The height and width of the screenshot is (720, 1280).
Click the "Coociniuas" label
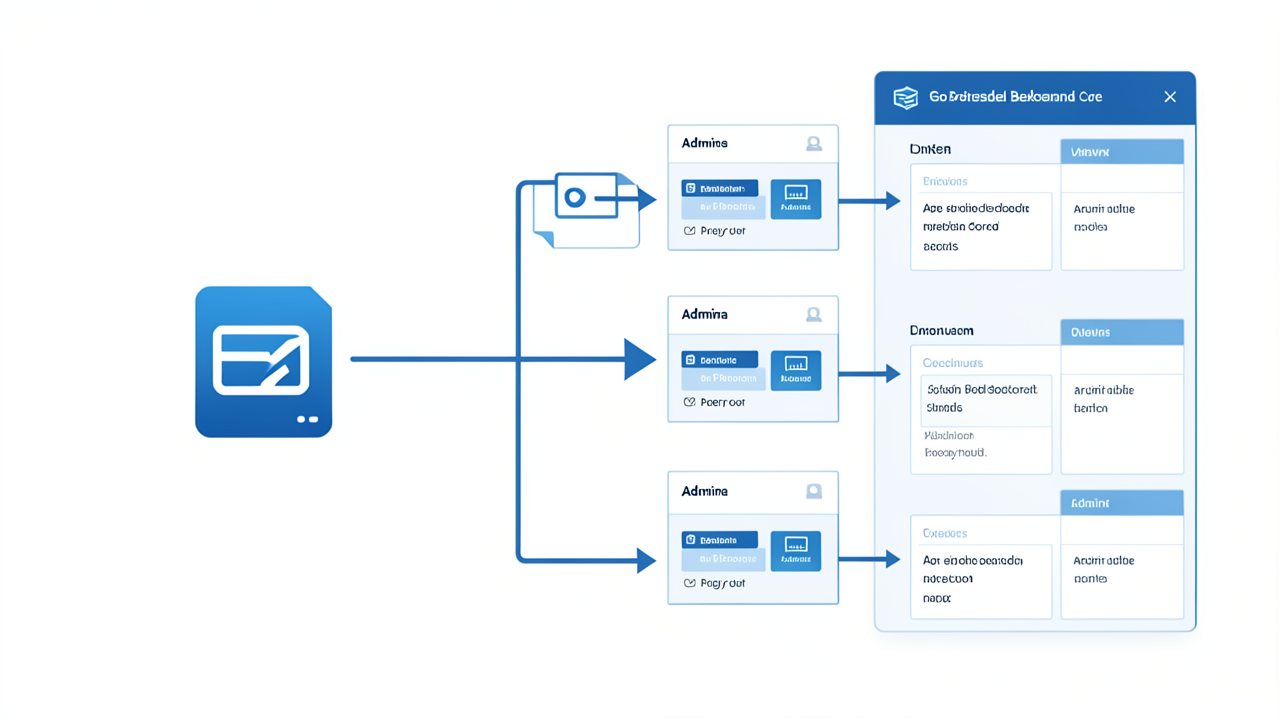(x=953, y=363)
